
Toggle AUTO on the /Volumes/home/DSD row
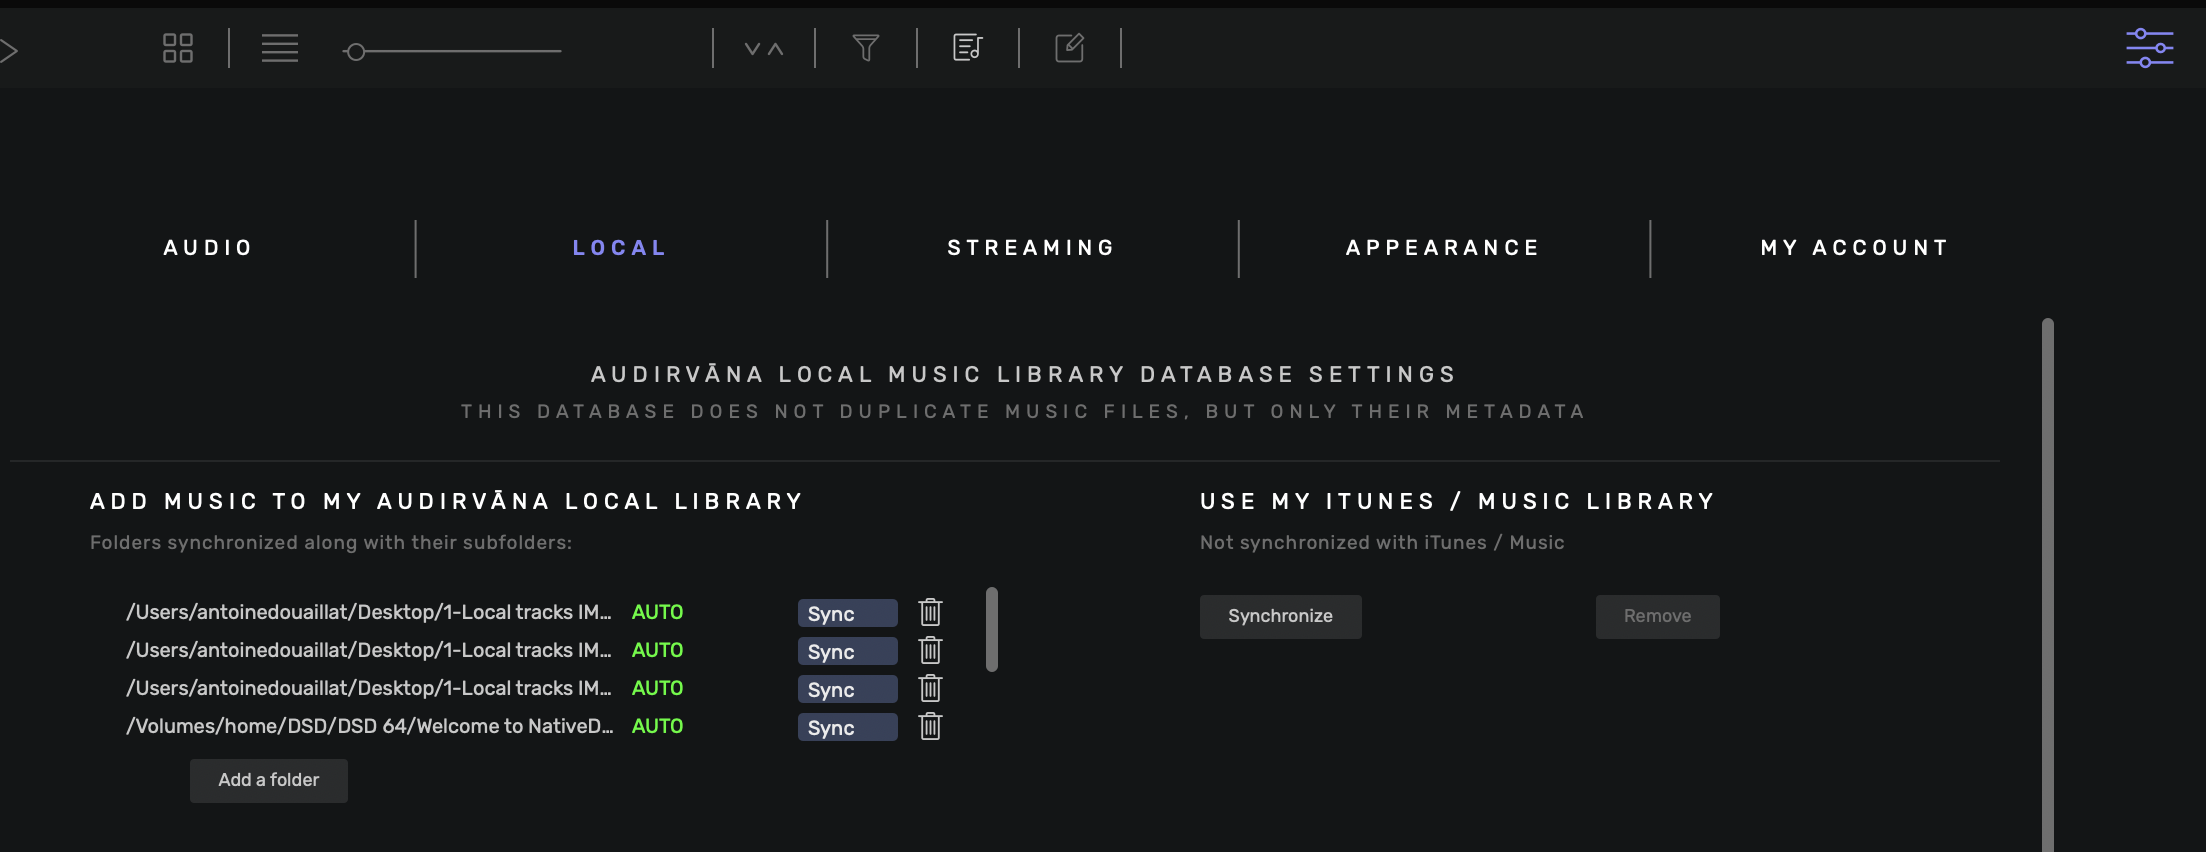point(657,726)
